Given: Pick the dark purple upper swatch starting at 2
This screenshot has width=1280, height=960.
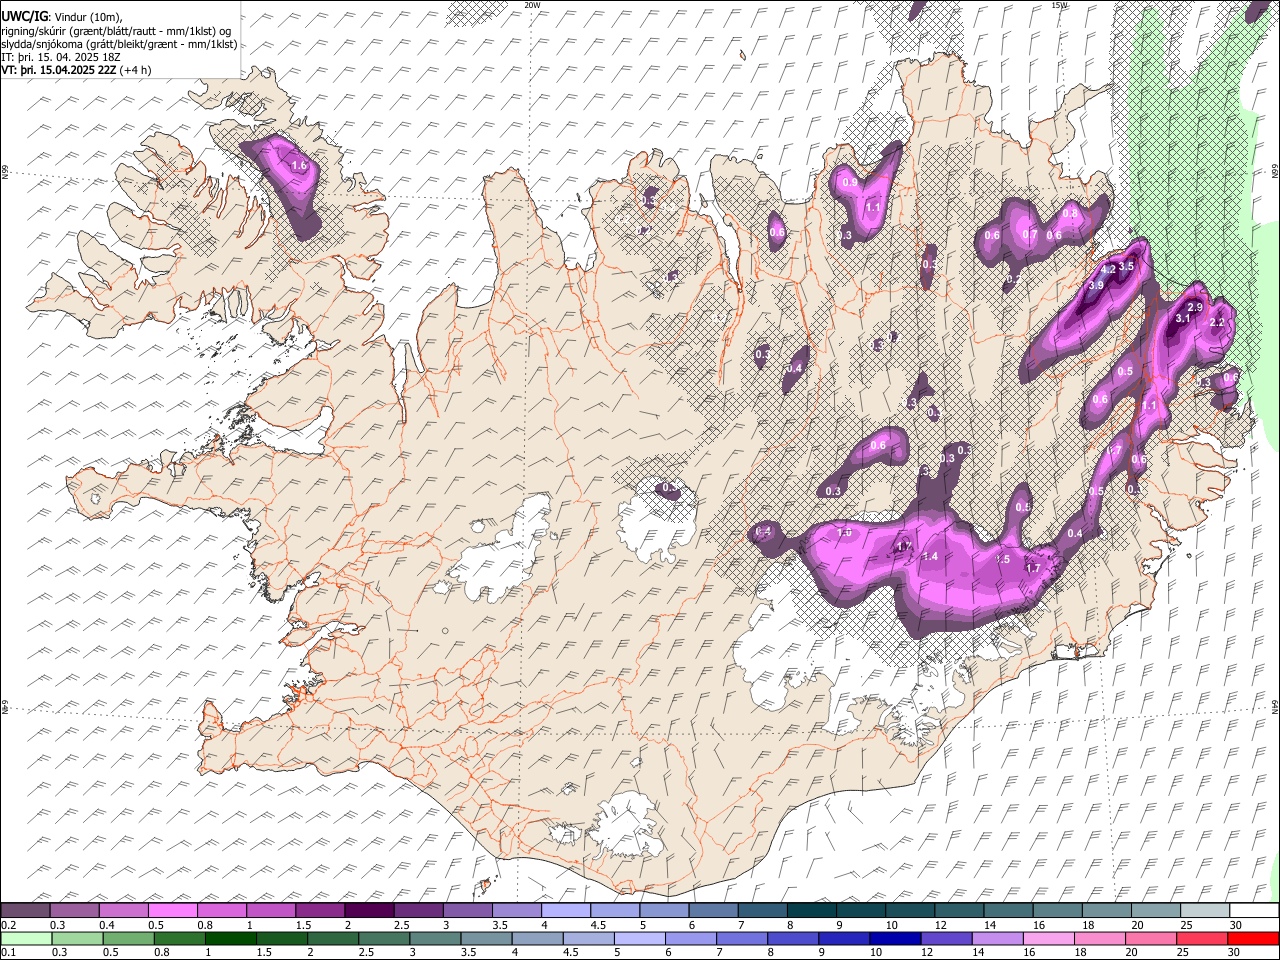Looking at the screenshot, I should click(369, 910).
